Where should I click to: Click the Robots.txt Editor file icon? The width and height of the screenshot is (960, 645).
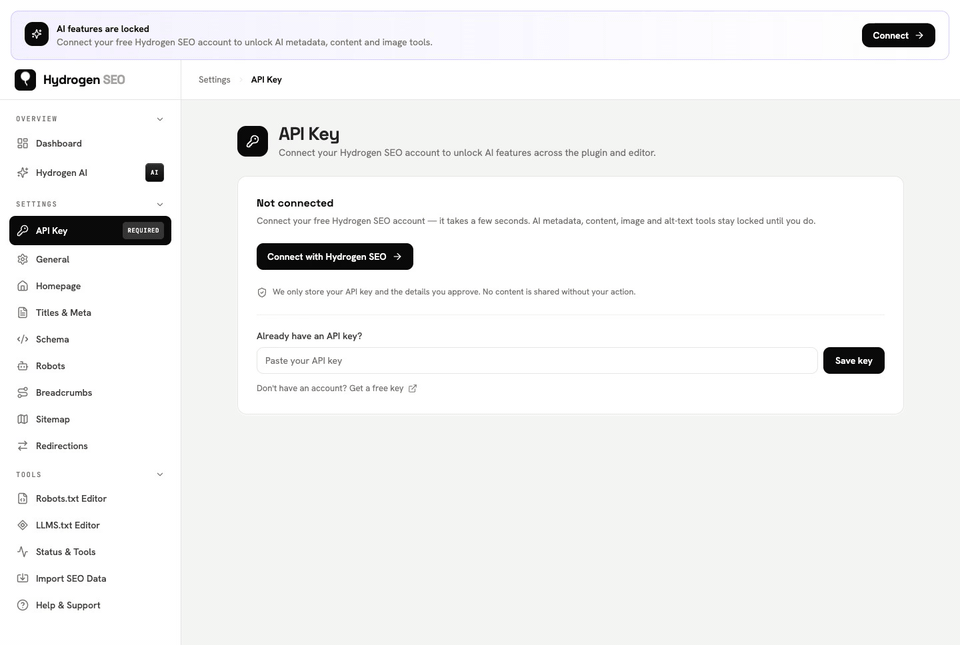coord(23,499)
